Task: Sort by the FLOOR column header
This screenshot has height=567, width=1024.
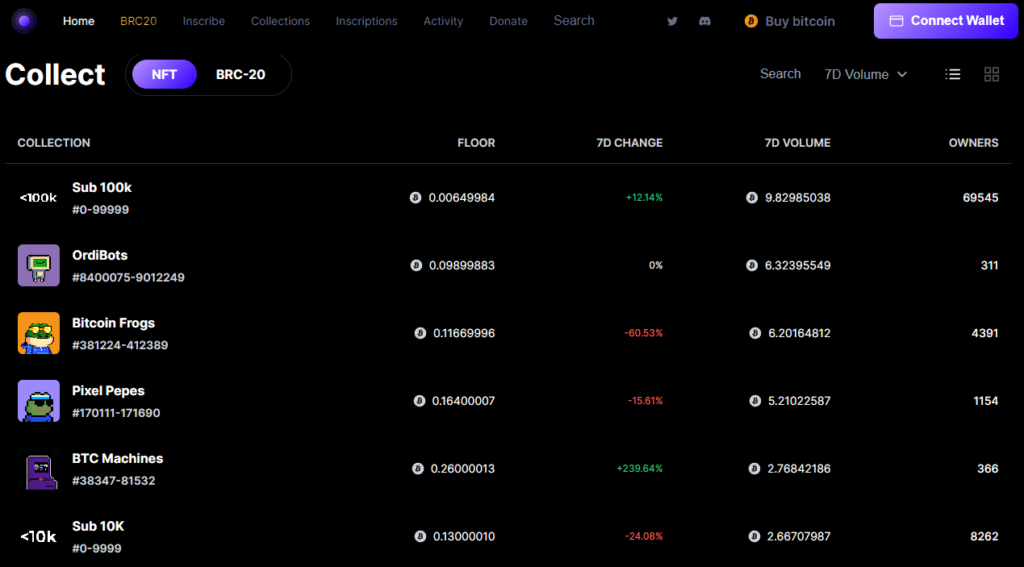Action: pyautogui.click(x=476, y=142)
